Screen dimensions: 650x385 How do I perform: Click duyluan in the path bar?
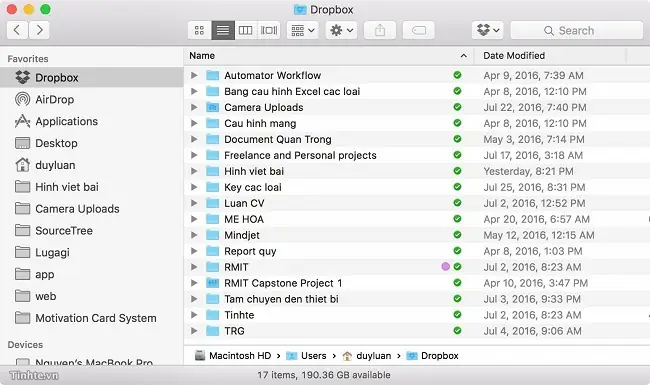[x=367, y=356]
